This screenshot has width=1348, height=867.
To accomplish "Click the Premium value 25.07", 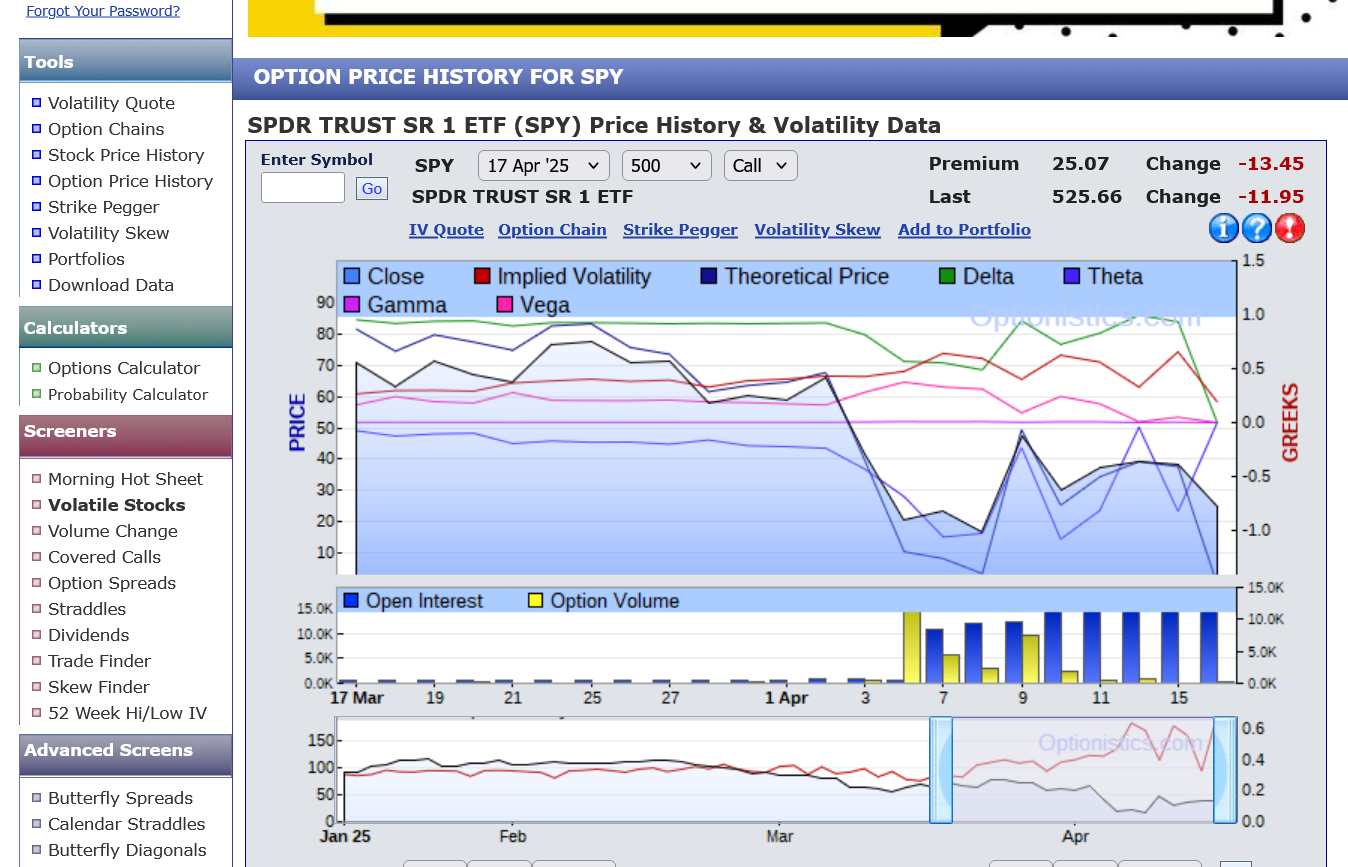I will coord(1081,164).
